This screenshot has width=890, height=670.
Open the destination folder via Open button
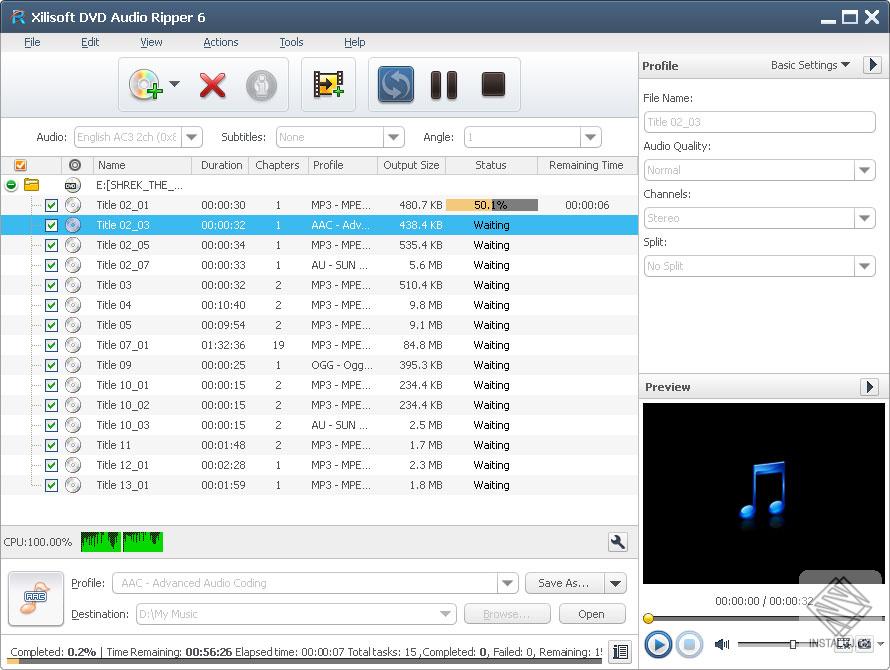(591, 613)
